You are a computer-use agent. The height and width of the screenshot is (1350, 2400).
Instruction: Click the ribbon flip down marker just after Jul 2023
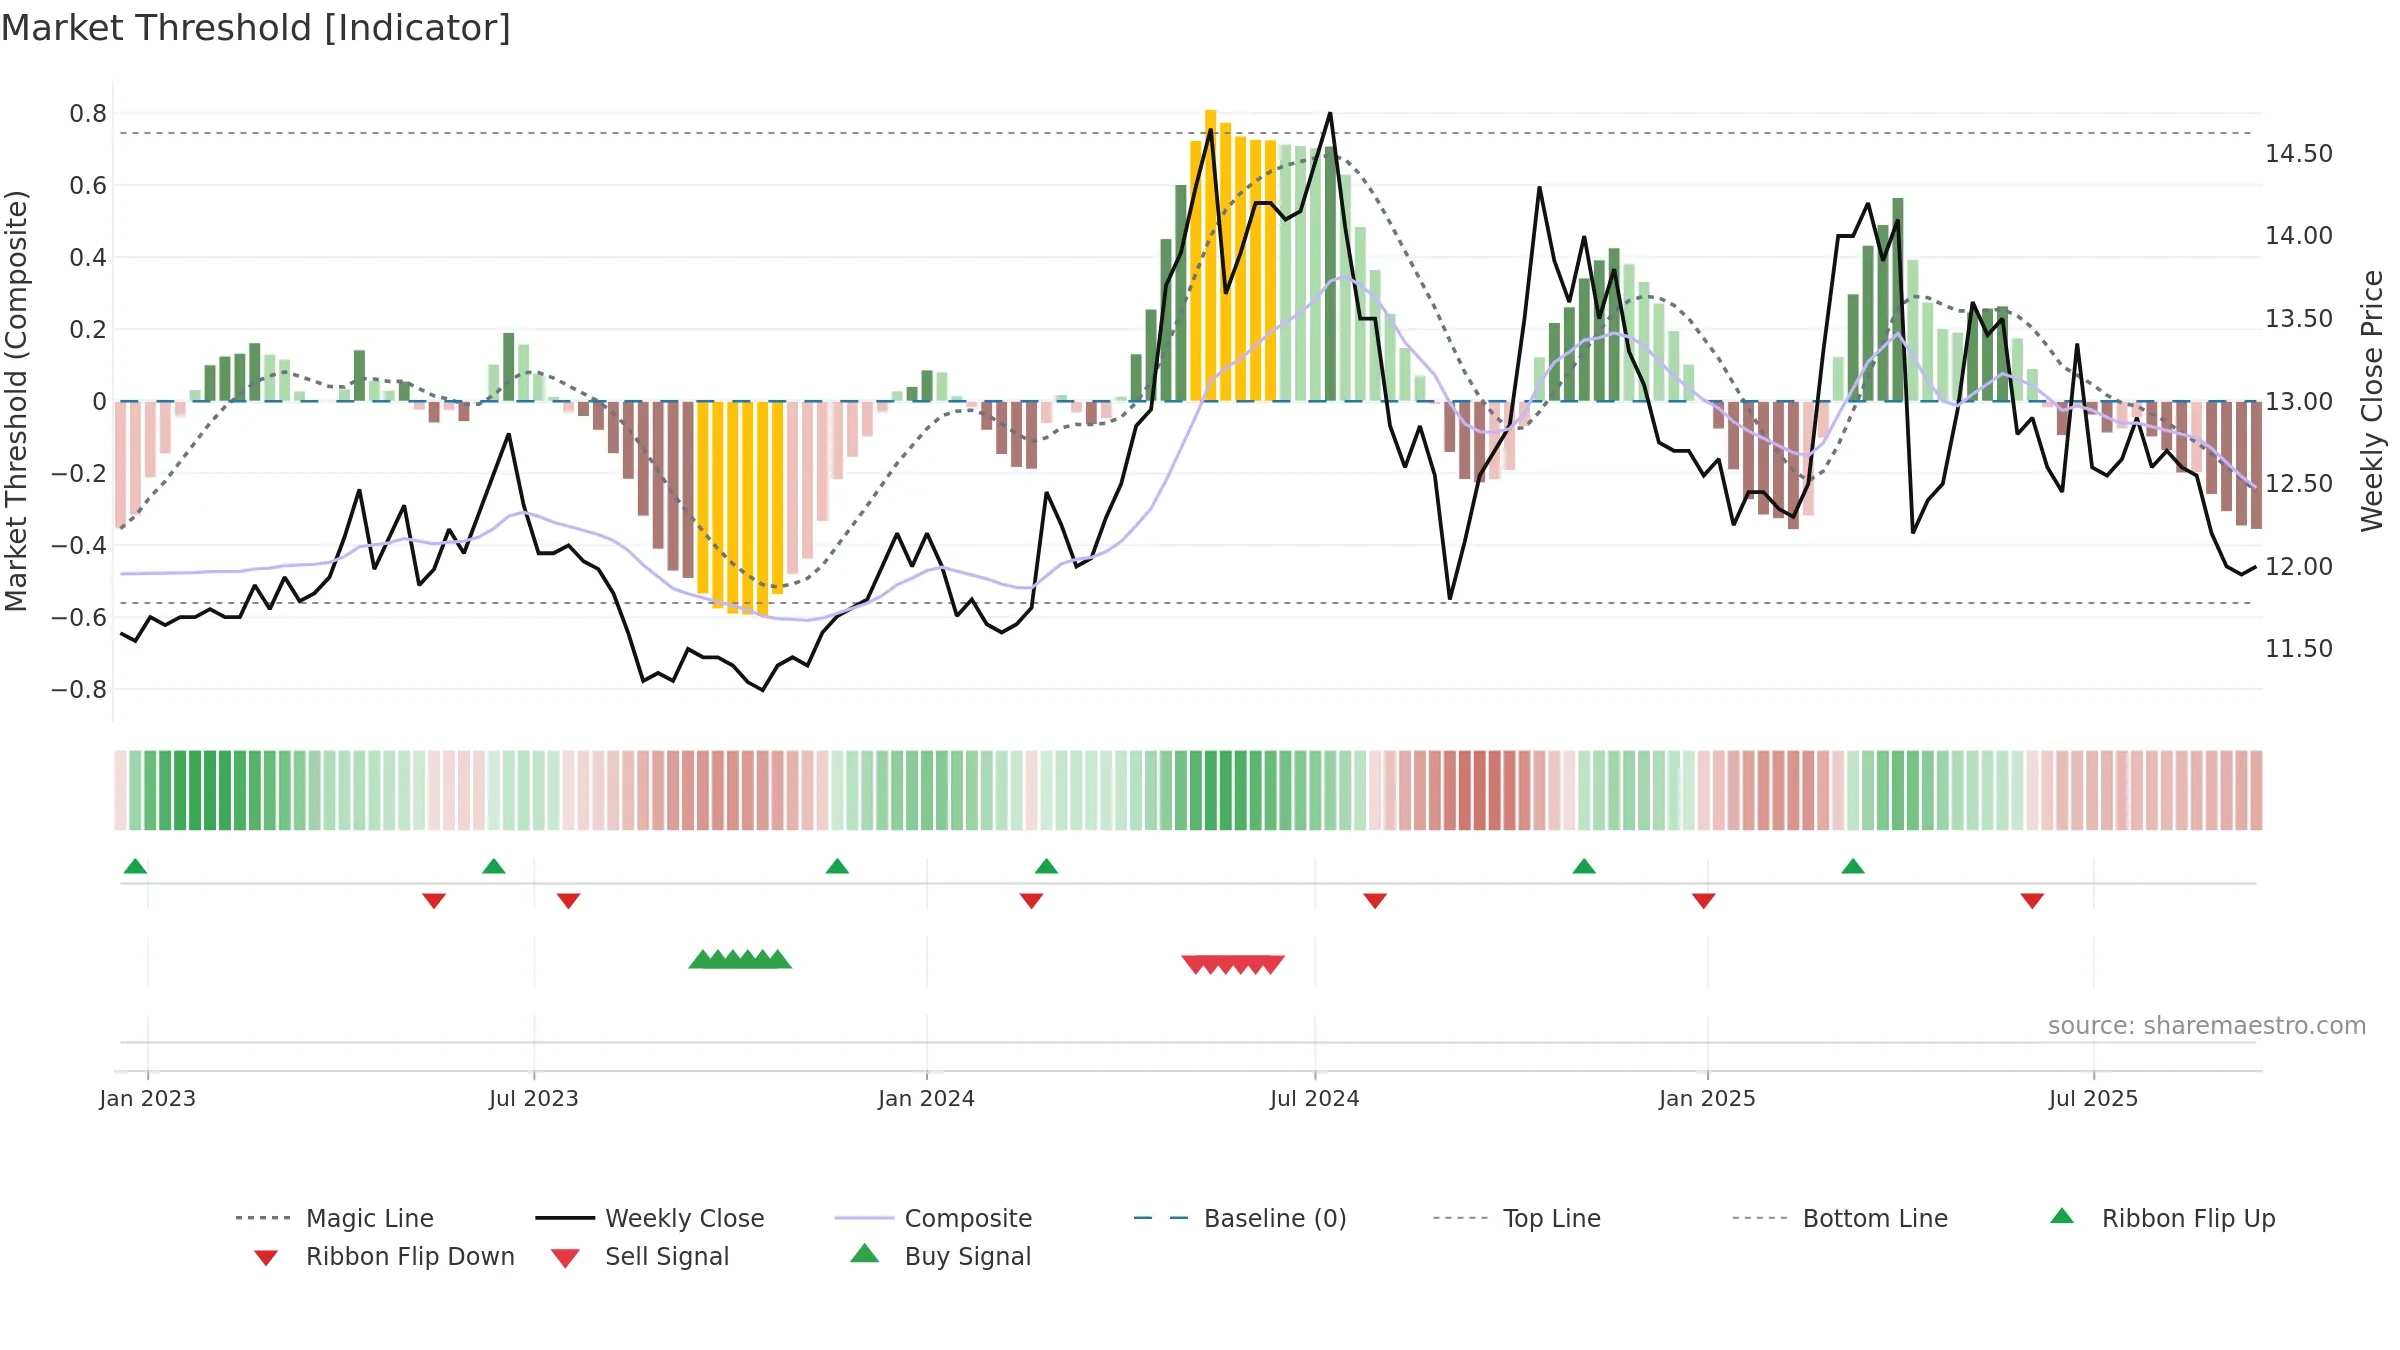[568, 901]
